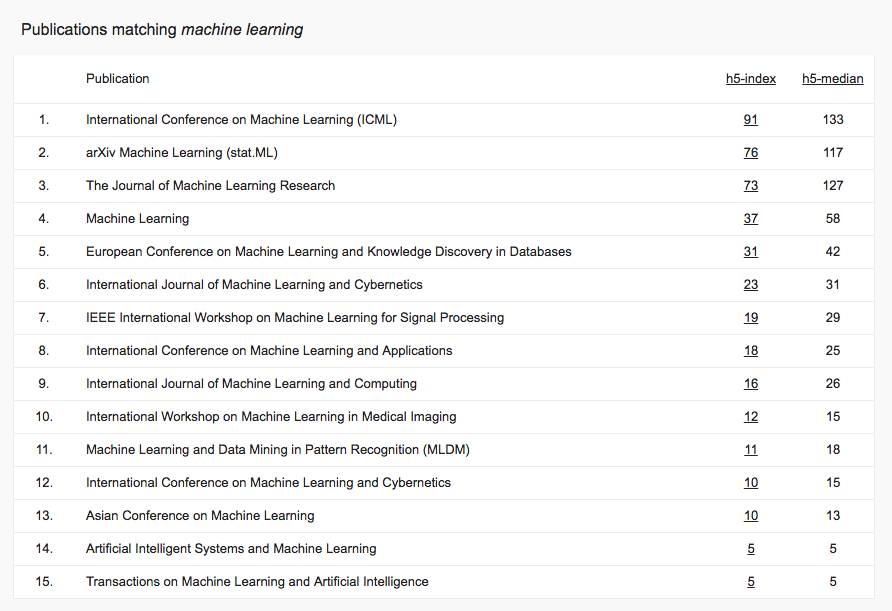Click h5-index 10 for Conference on Machine Learning and Cybernetics
Screen dimensions: 892x611
(x=750, y=483)
